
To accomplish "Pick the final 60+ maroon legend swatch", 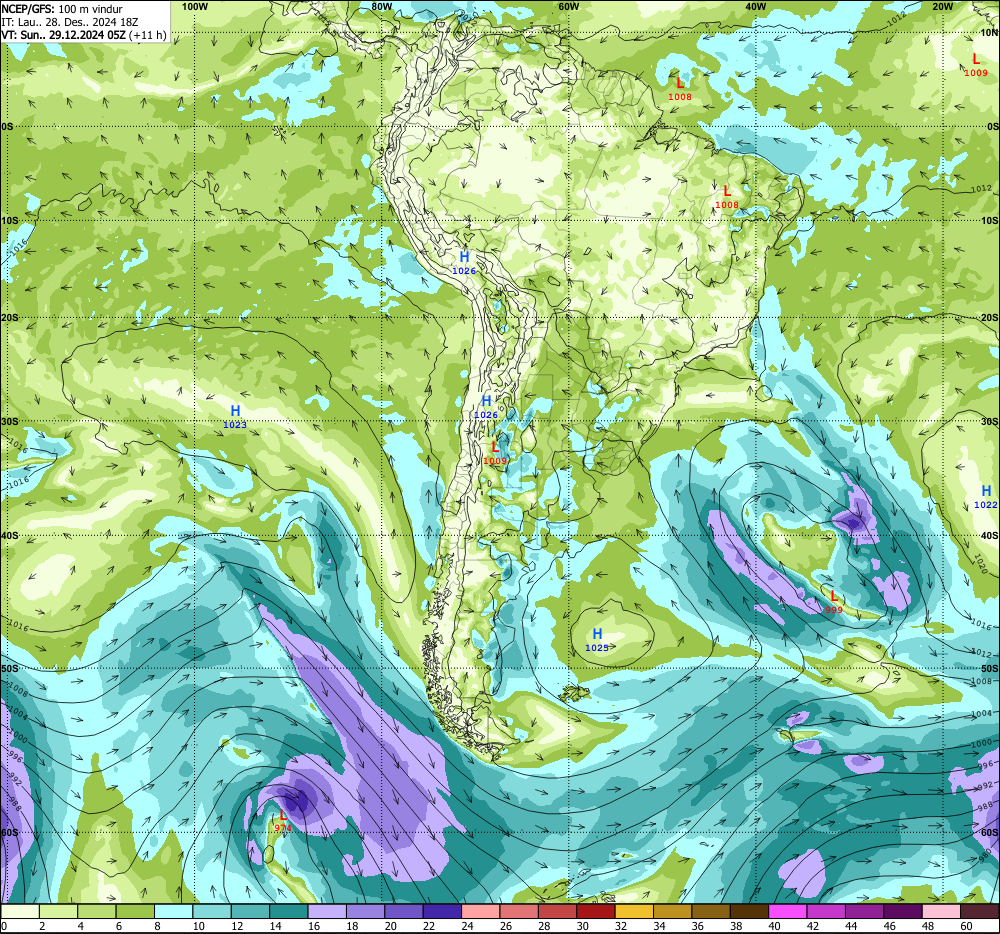I will click(x=980, y=912).
